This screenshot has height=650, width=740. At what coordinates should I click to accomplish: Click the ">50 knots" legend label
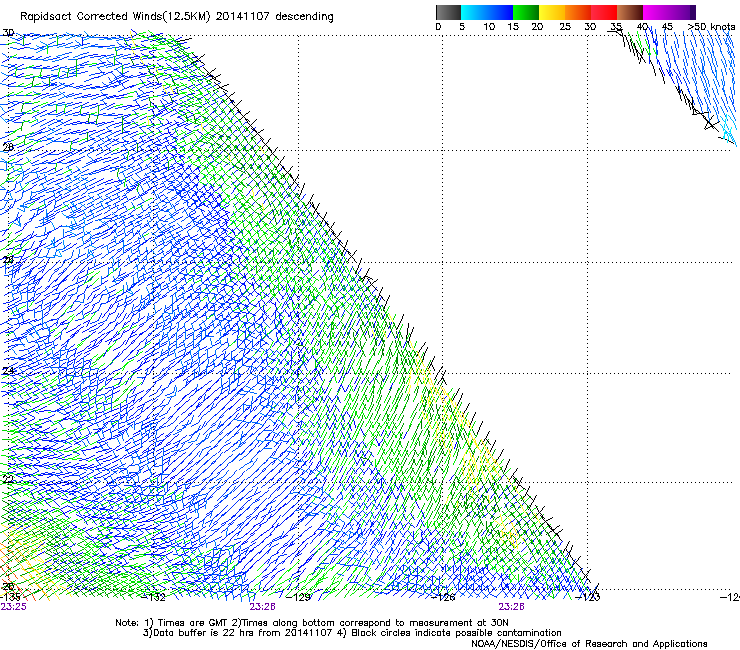tap(711, 27)
